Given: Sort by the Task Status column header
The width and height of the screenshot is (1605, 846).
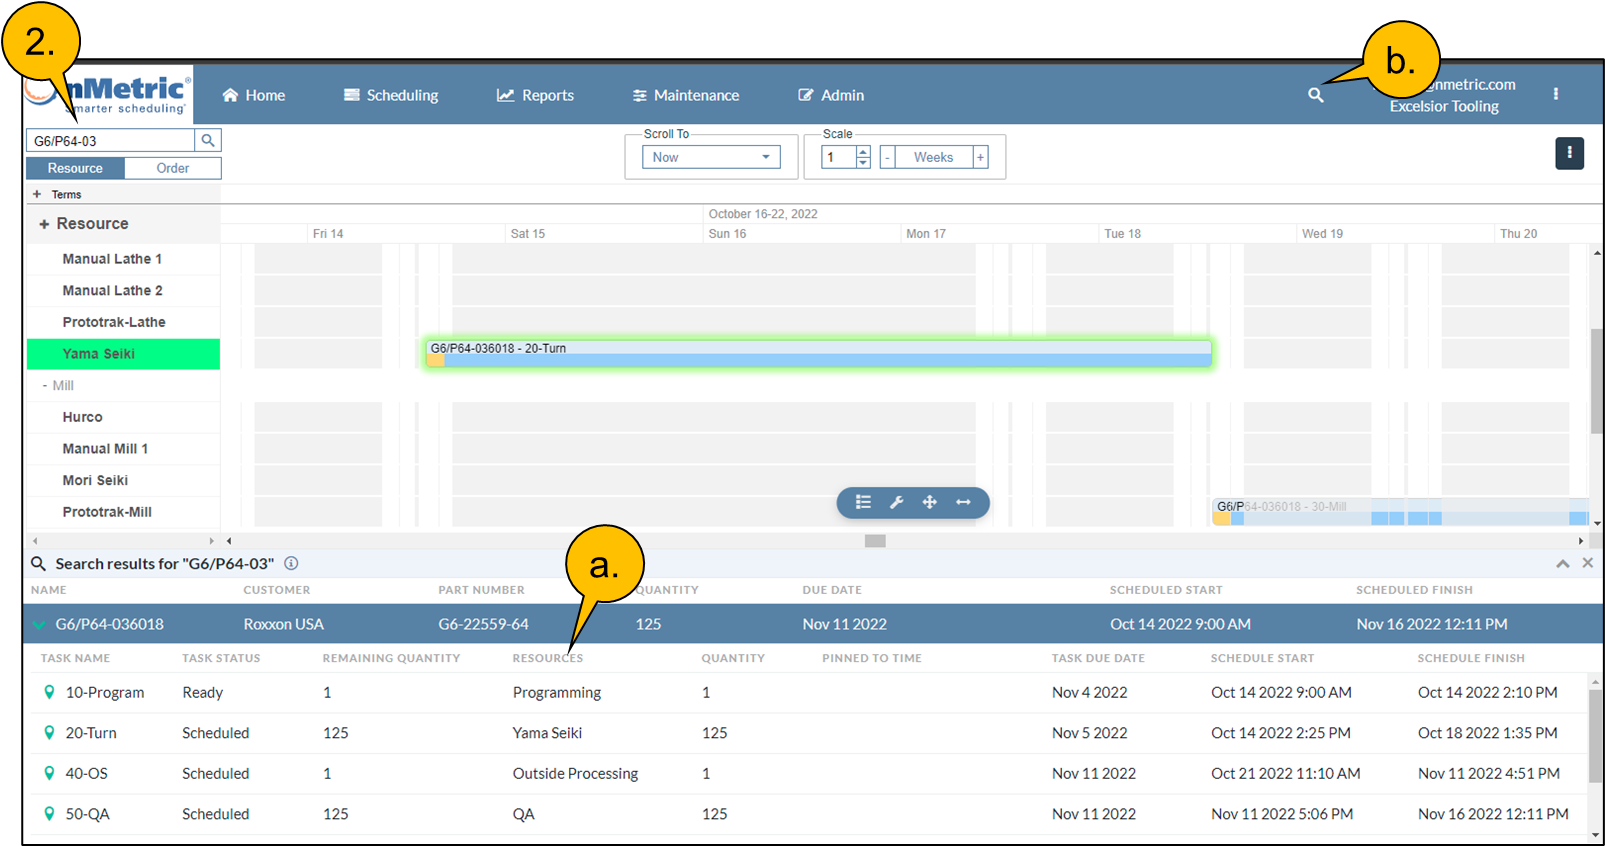Looking at the screenshot, I should [221, 658].
